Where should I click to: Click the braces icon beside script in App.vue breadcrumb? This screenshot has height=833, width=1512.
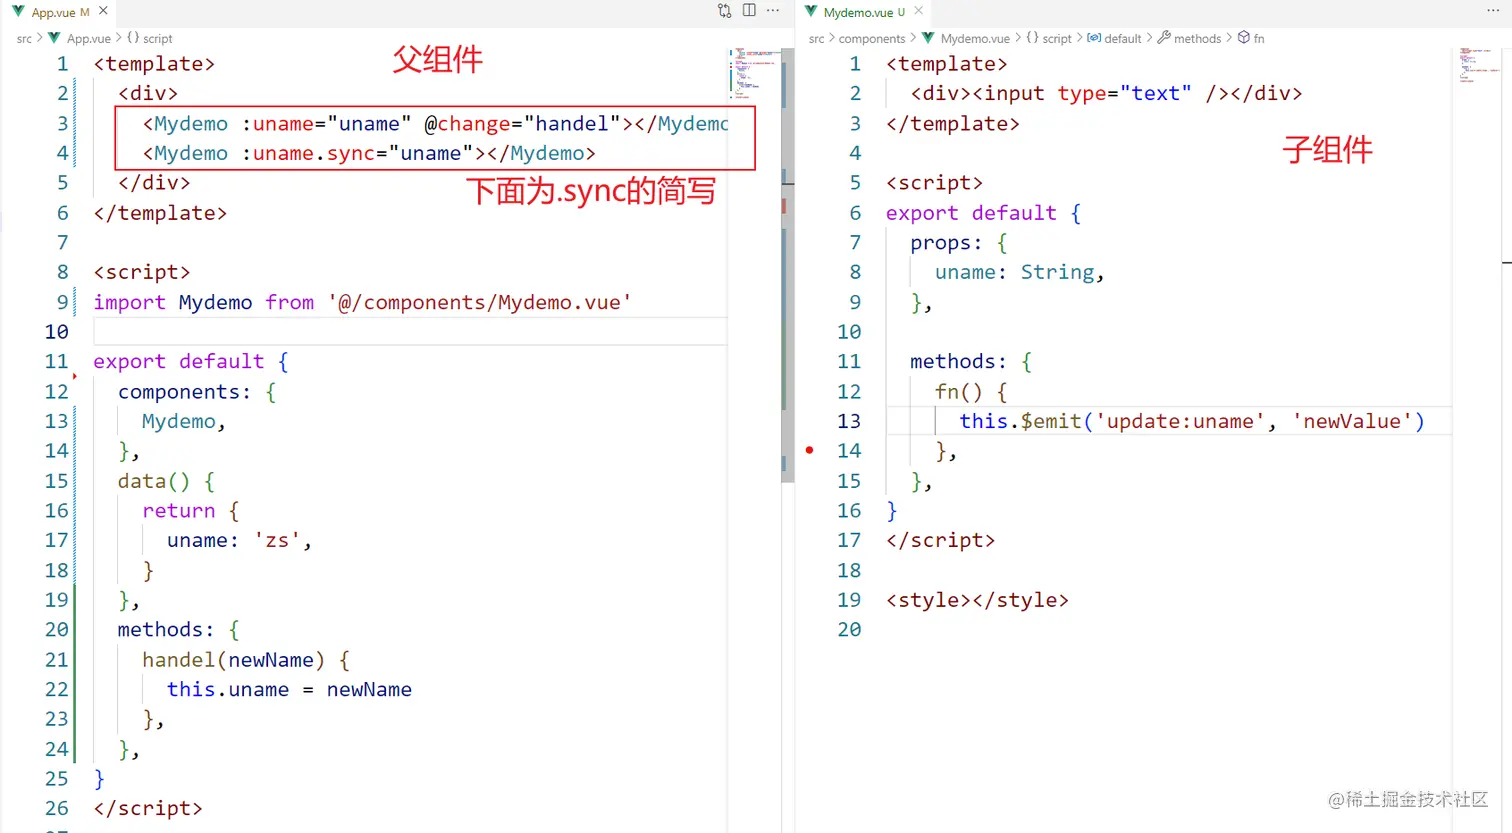(x=133, y=38)
